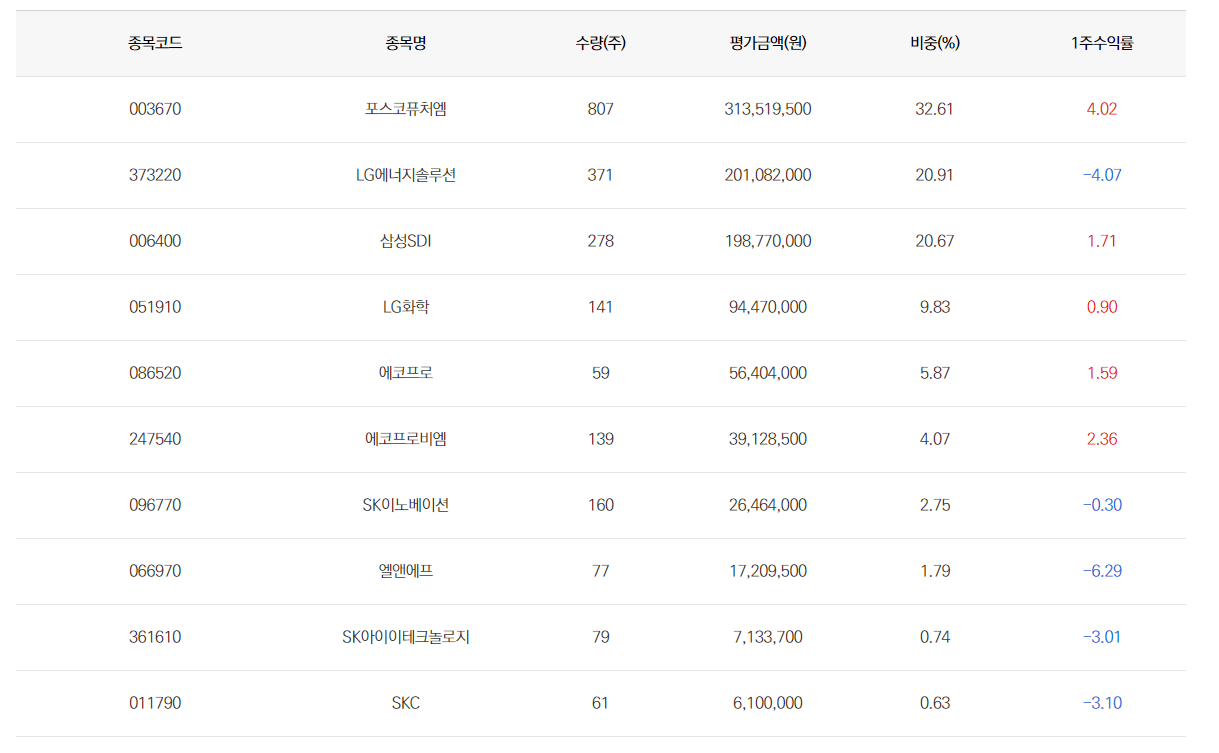The image size is (1219, 753).
Task: Click the 종목코드 column header
Action: coord(155,43)
